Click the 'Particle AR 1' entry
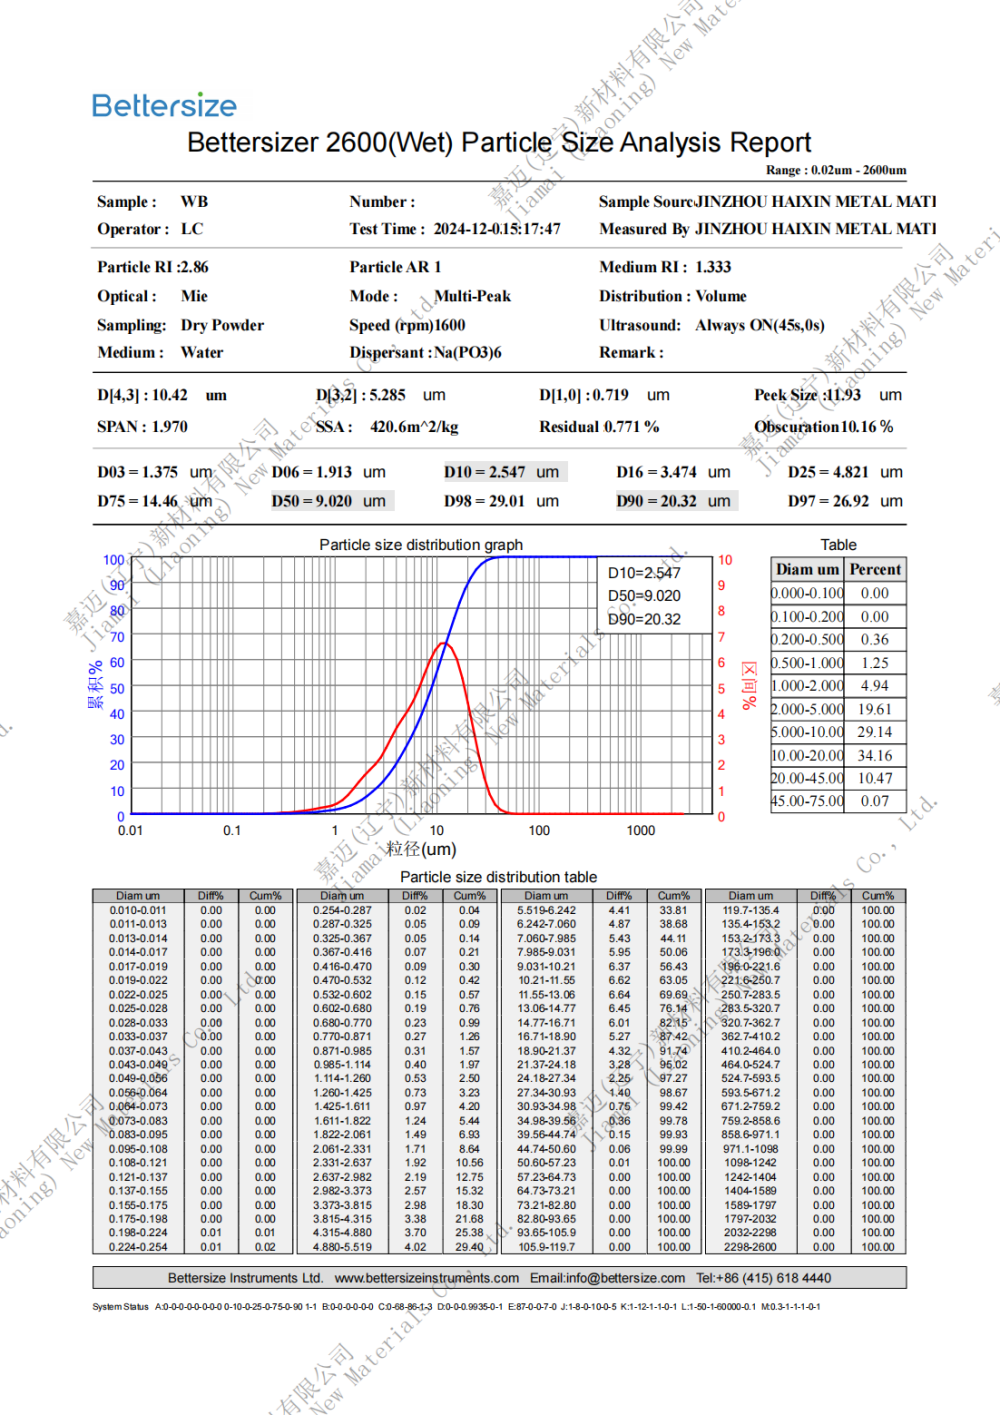 [395, 267]
